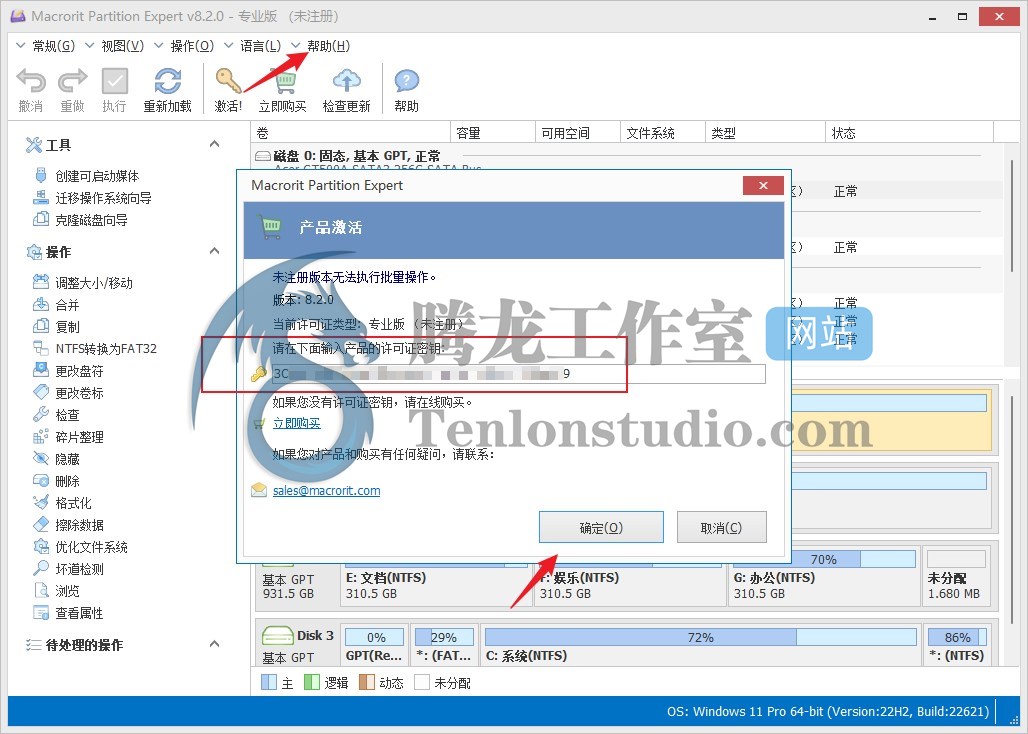Collapse the 工具 section chevron
1028x734 pixels.
coord(214,145)
